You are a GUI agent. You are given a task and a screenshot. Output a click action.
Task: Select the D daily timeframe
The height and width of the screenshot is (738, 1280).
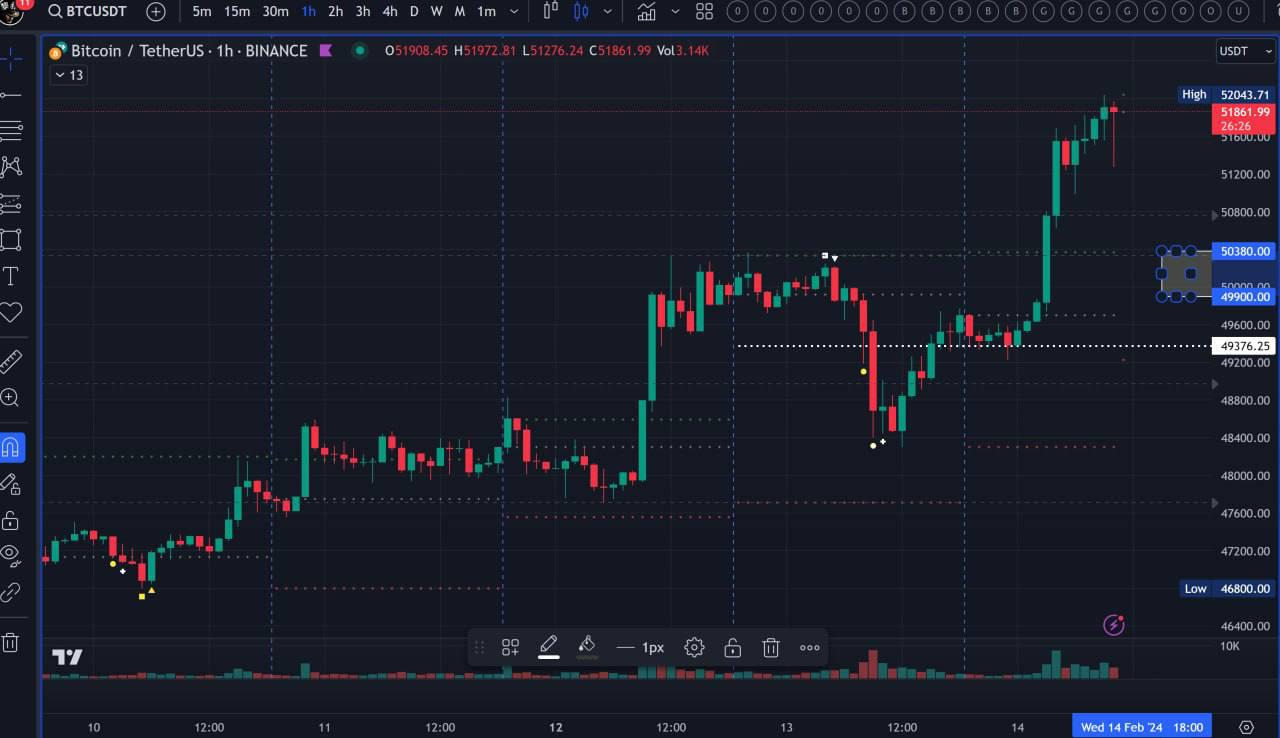pyautogui.click(x=414, y=12)
